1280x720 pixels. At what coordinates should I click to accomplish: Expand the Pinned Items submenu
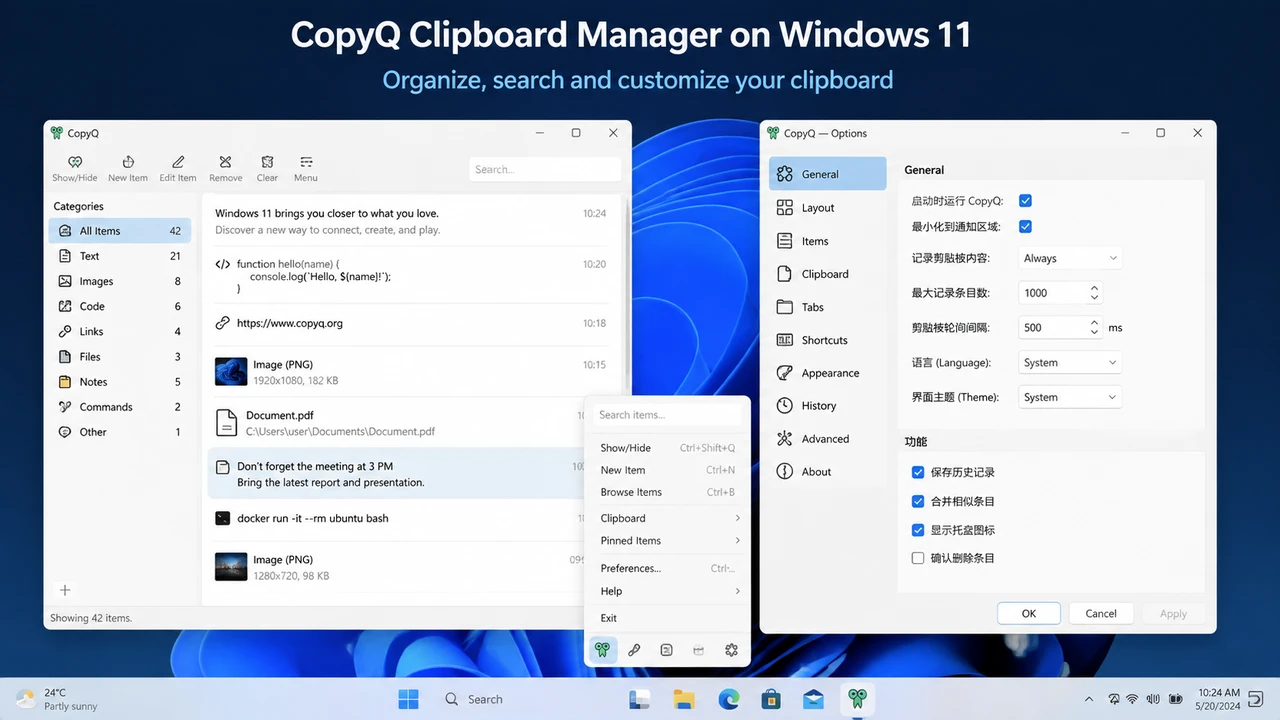coord(669,541)
